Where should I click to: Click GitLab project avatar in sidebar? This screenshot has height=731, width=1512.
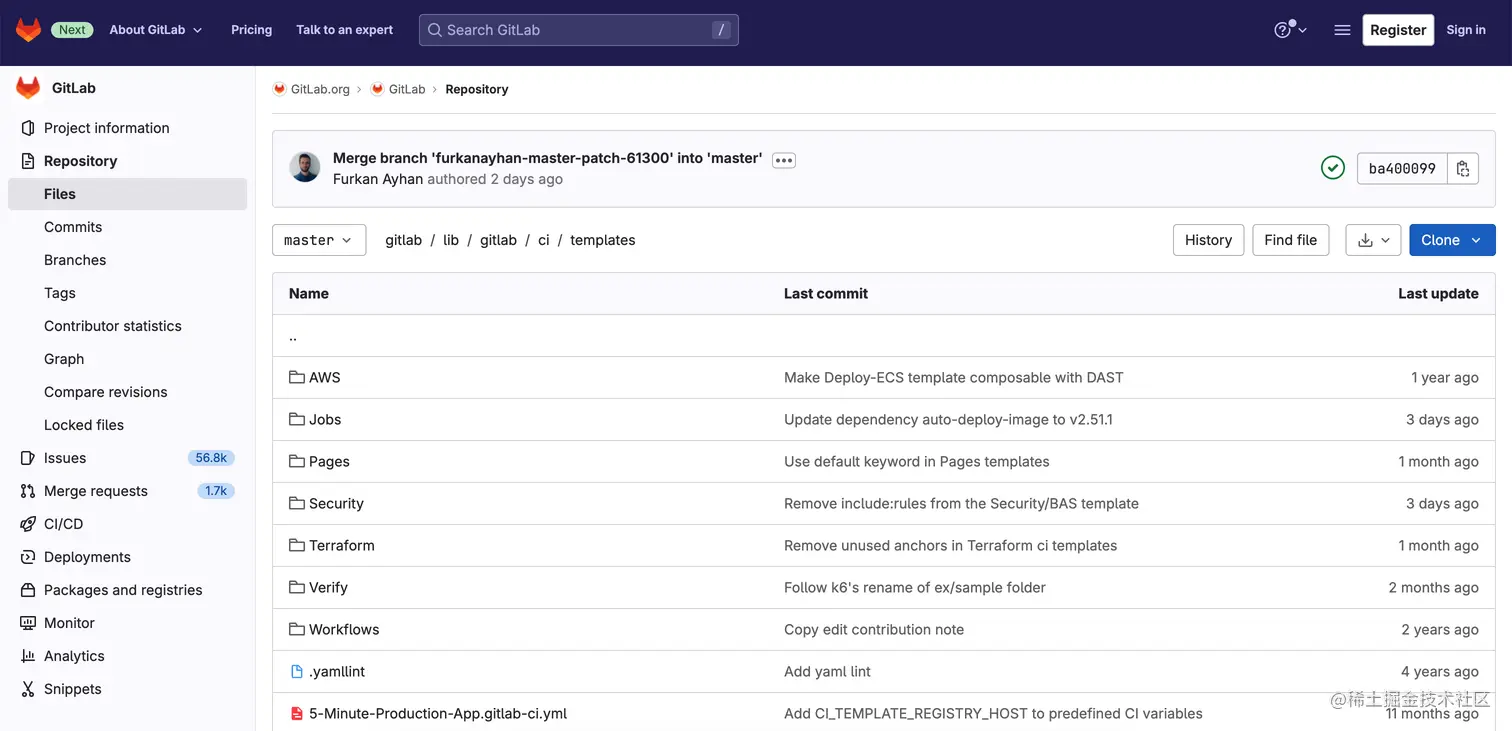click(x=28, y=88)
